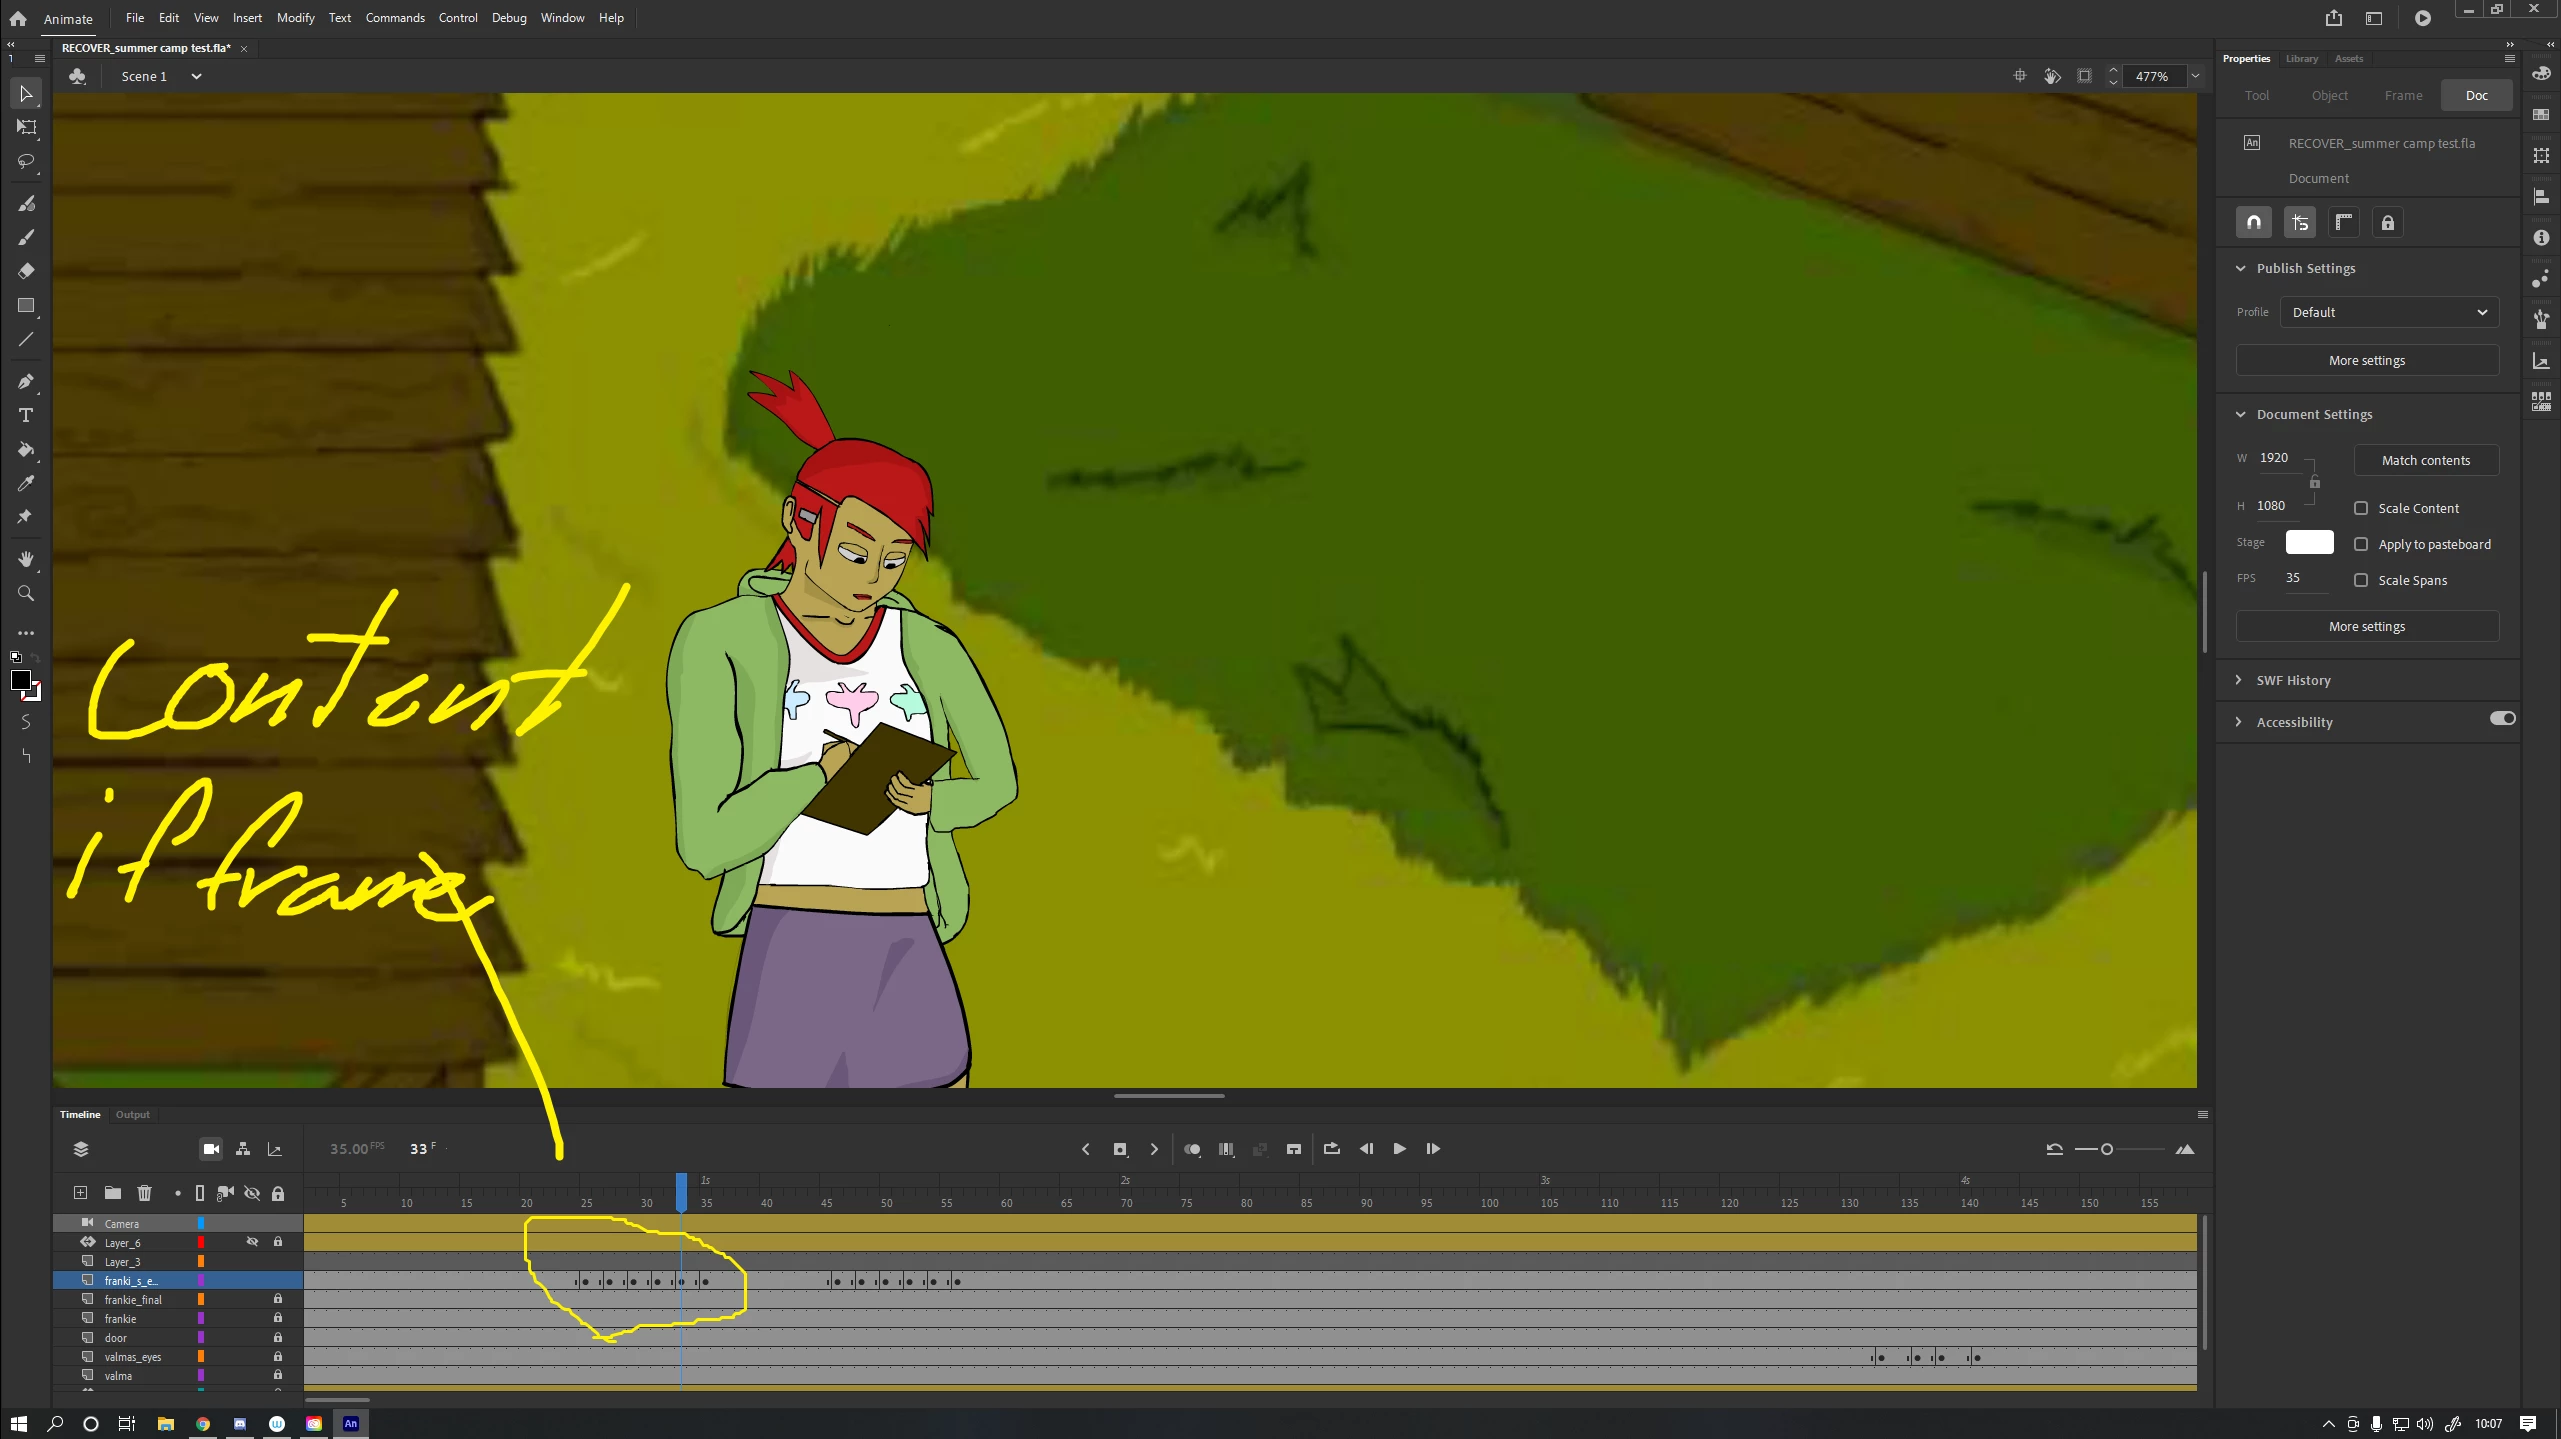
Task: Open the Profile Default dropdown
Action: click(x=2389, y=312)
